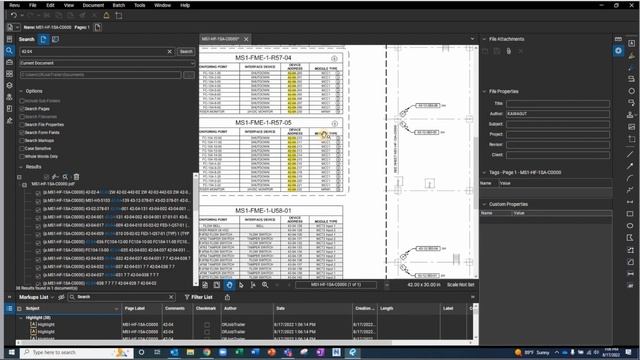The height and width of the screenshot is (360, 640).
Task: Open the View menu
Action: coord(69,5)
